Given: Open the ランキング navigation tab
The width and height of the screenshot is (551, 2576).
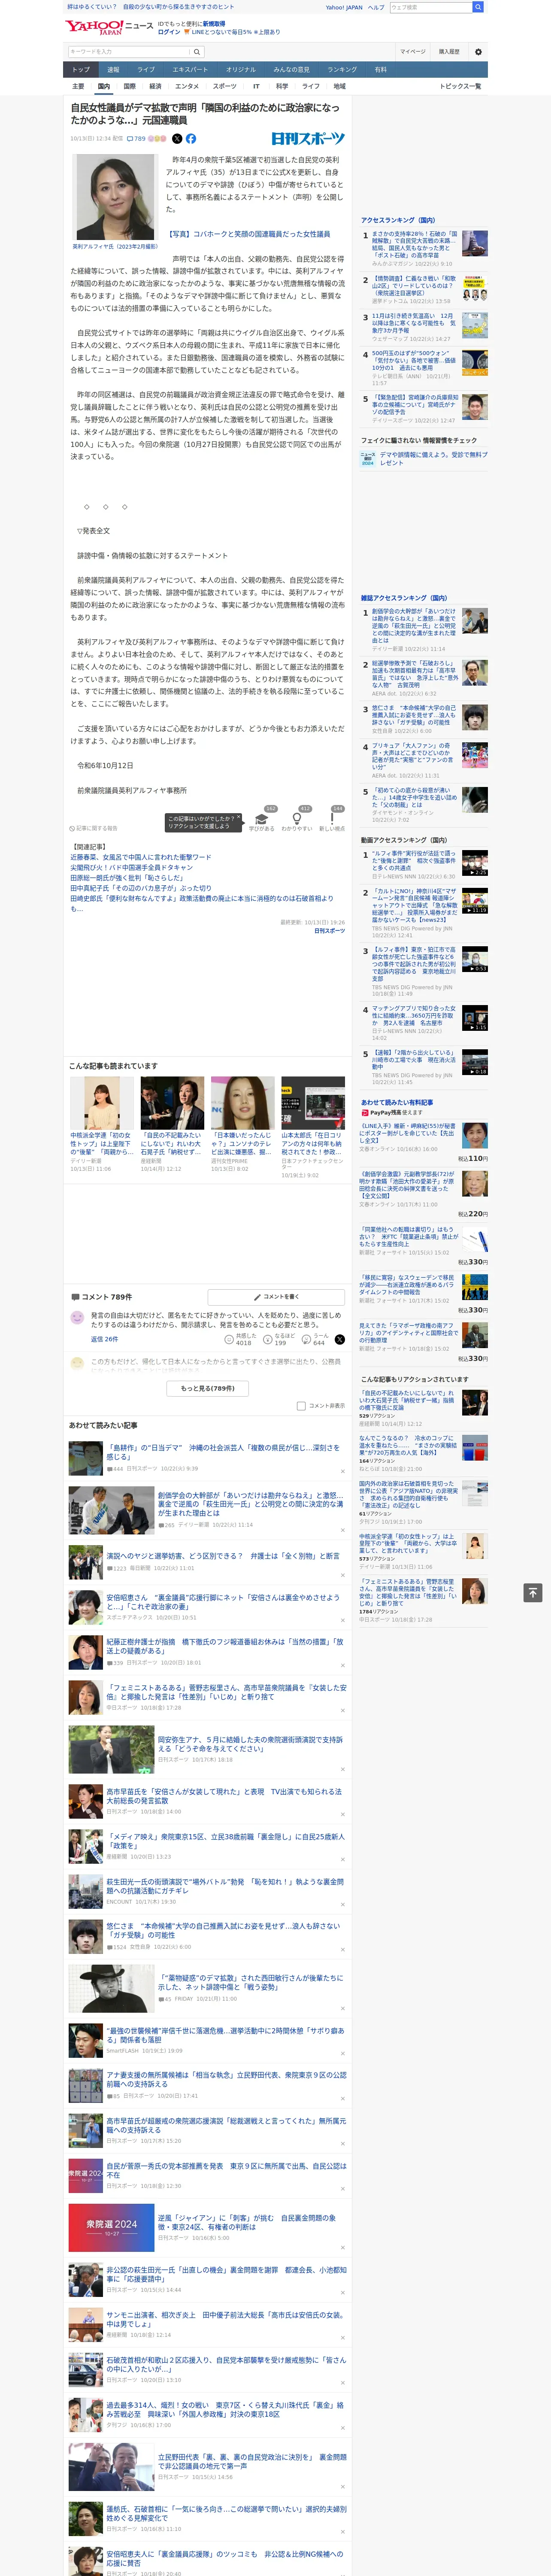Looking at the screenshot, I should [342, 70].
